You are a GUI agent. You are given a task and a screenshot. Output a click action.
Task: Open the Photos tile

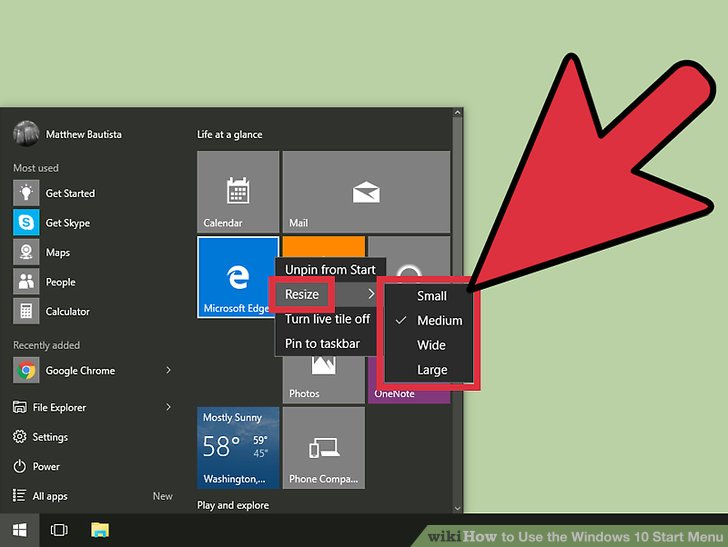click(324, 381)
